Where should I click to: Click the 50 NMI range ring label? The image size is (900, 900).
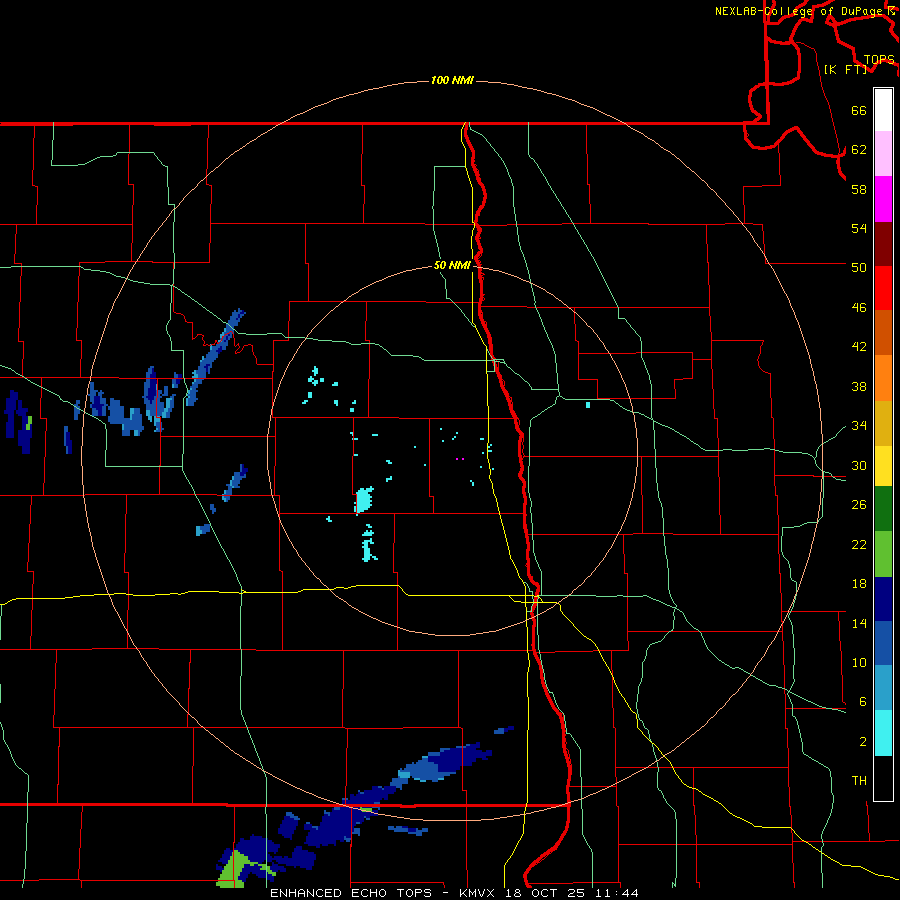coord(452,265)
